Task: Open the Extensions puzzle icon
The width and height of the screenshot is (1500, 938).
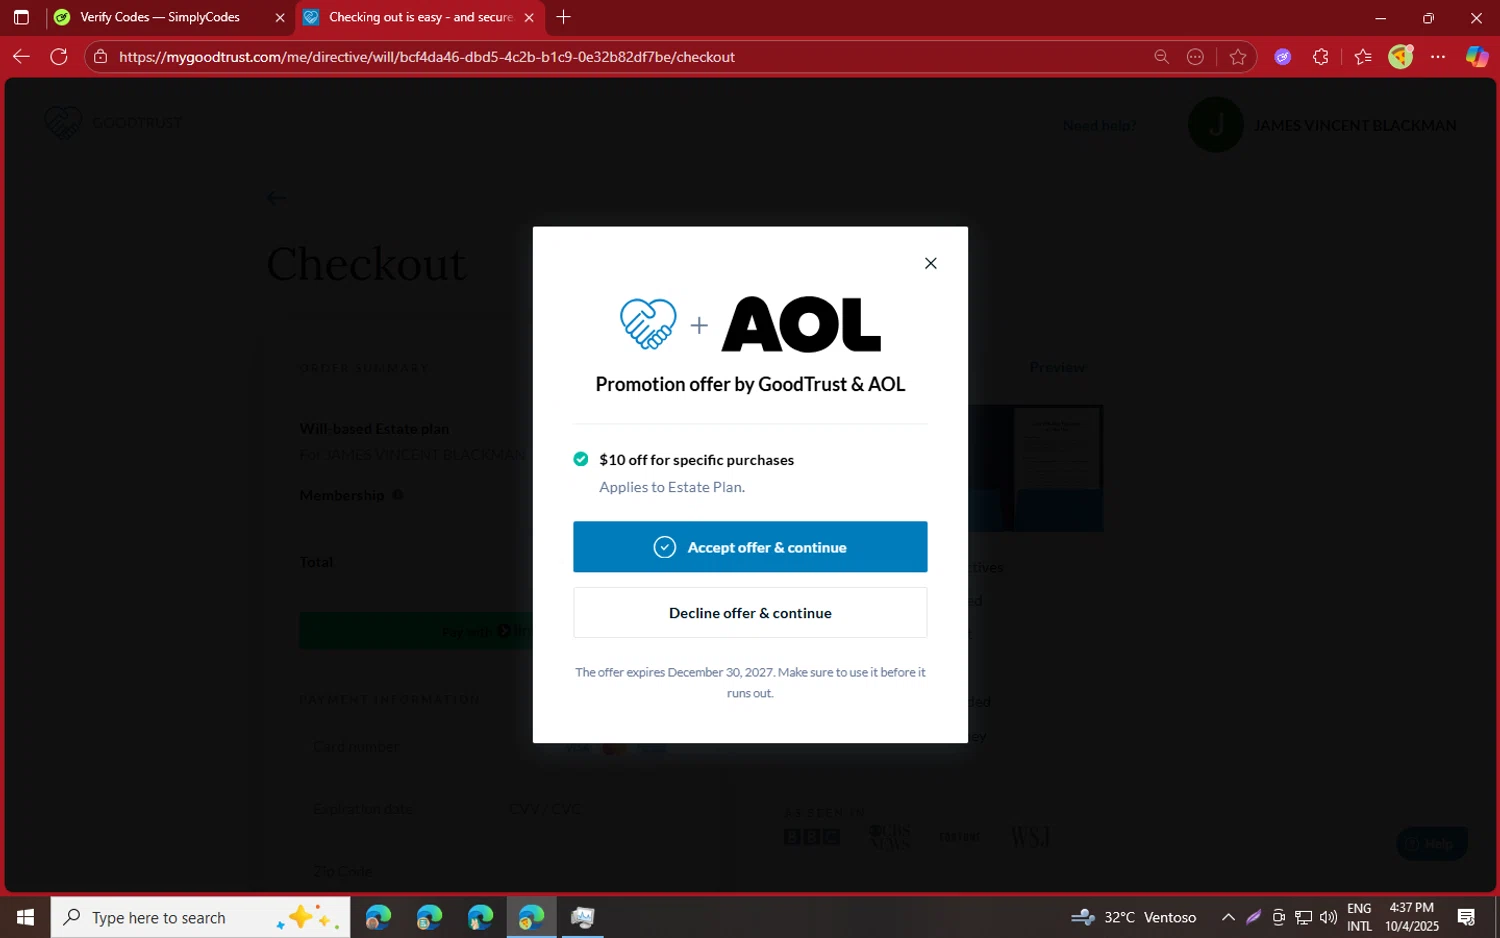Action: [1321, 57]
